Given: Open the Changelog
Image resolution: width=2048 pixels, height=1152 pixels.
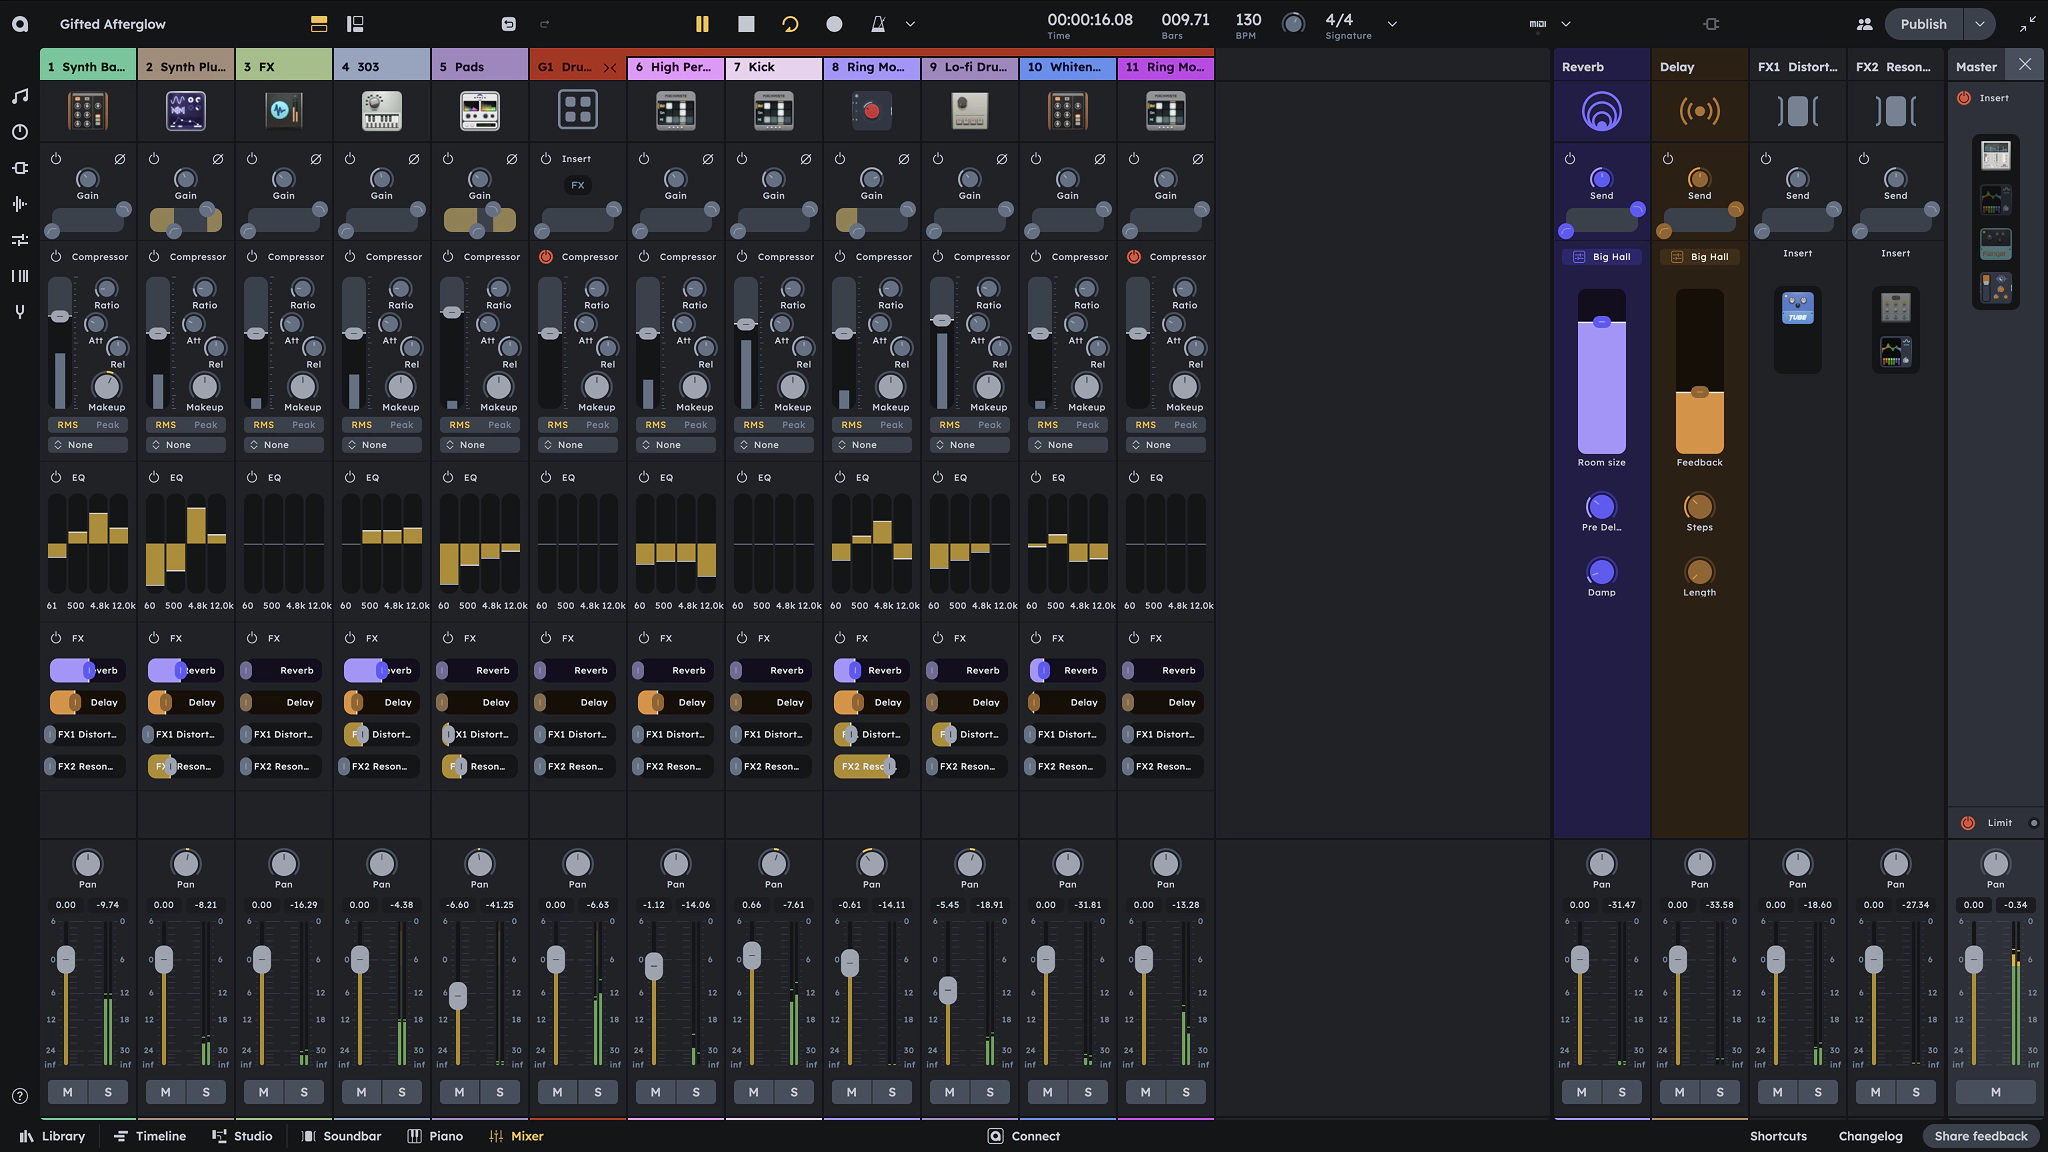Looking at the screenshot, I should coord(1870,1136).
